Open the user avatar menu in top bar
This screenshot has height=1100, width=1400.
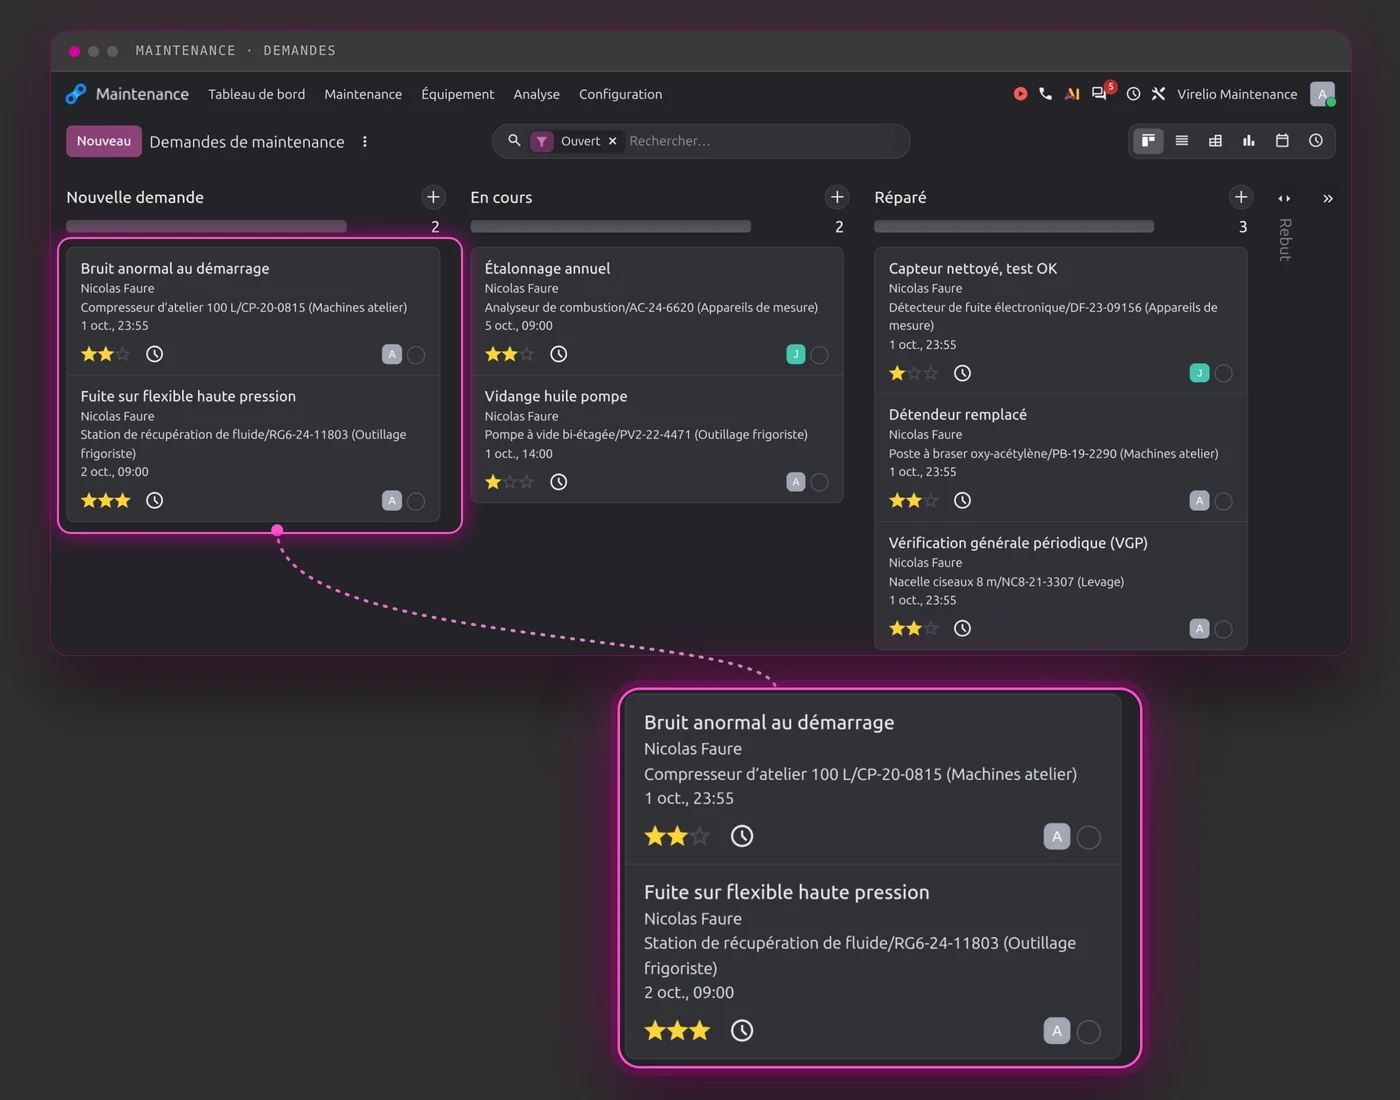(1322, 94)
